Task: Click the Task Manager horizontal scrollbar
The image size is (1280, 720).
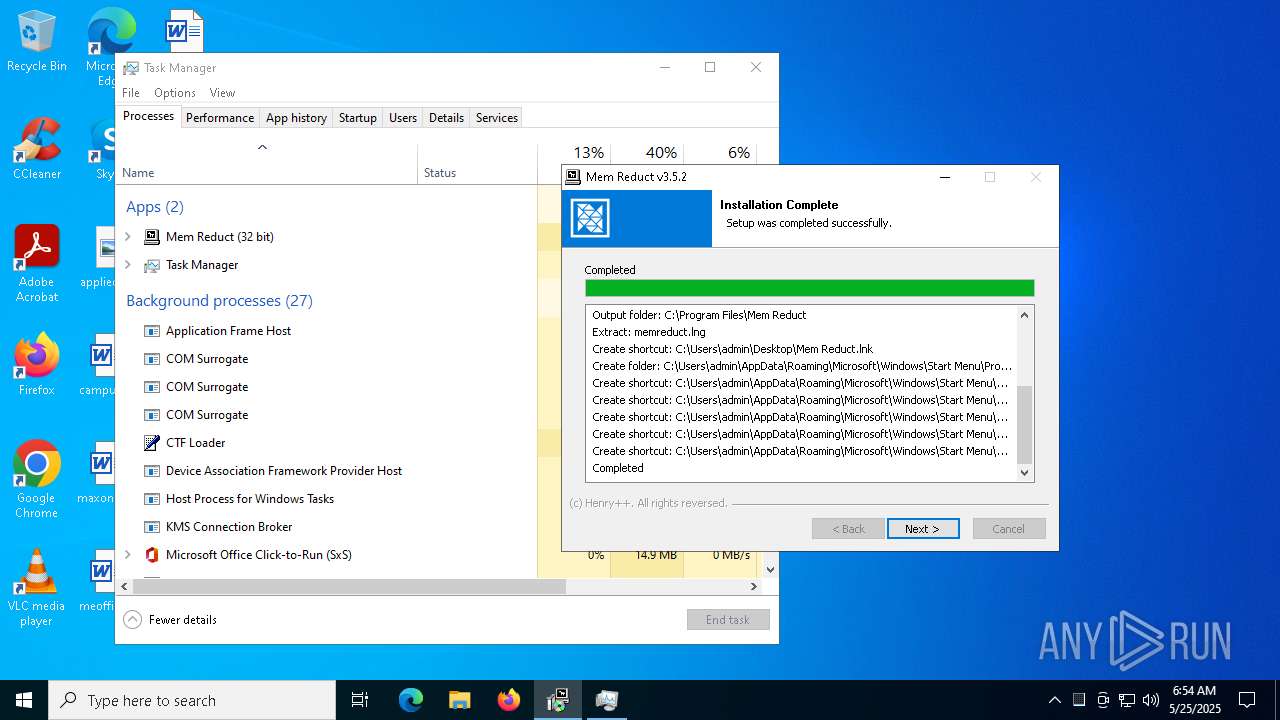Action: [349, 587]
